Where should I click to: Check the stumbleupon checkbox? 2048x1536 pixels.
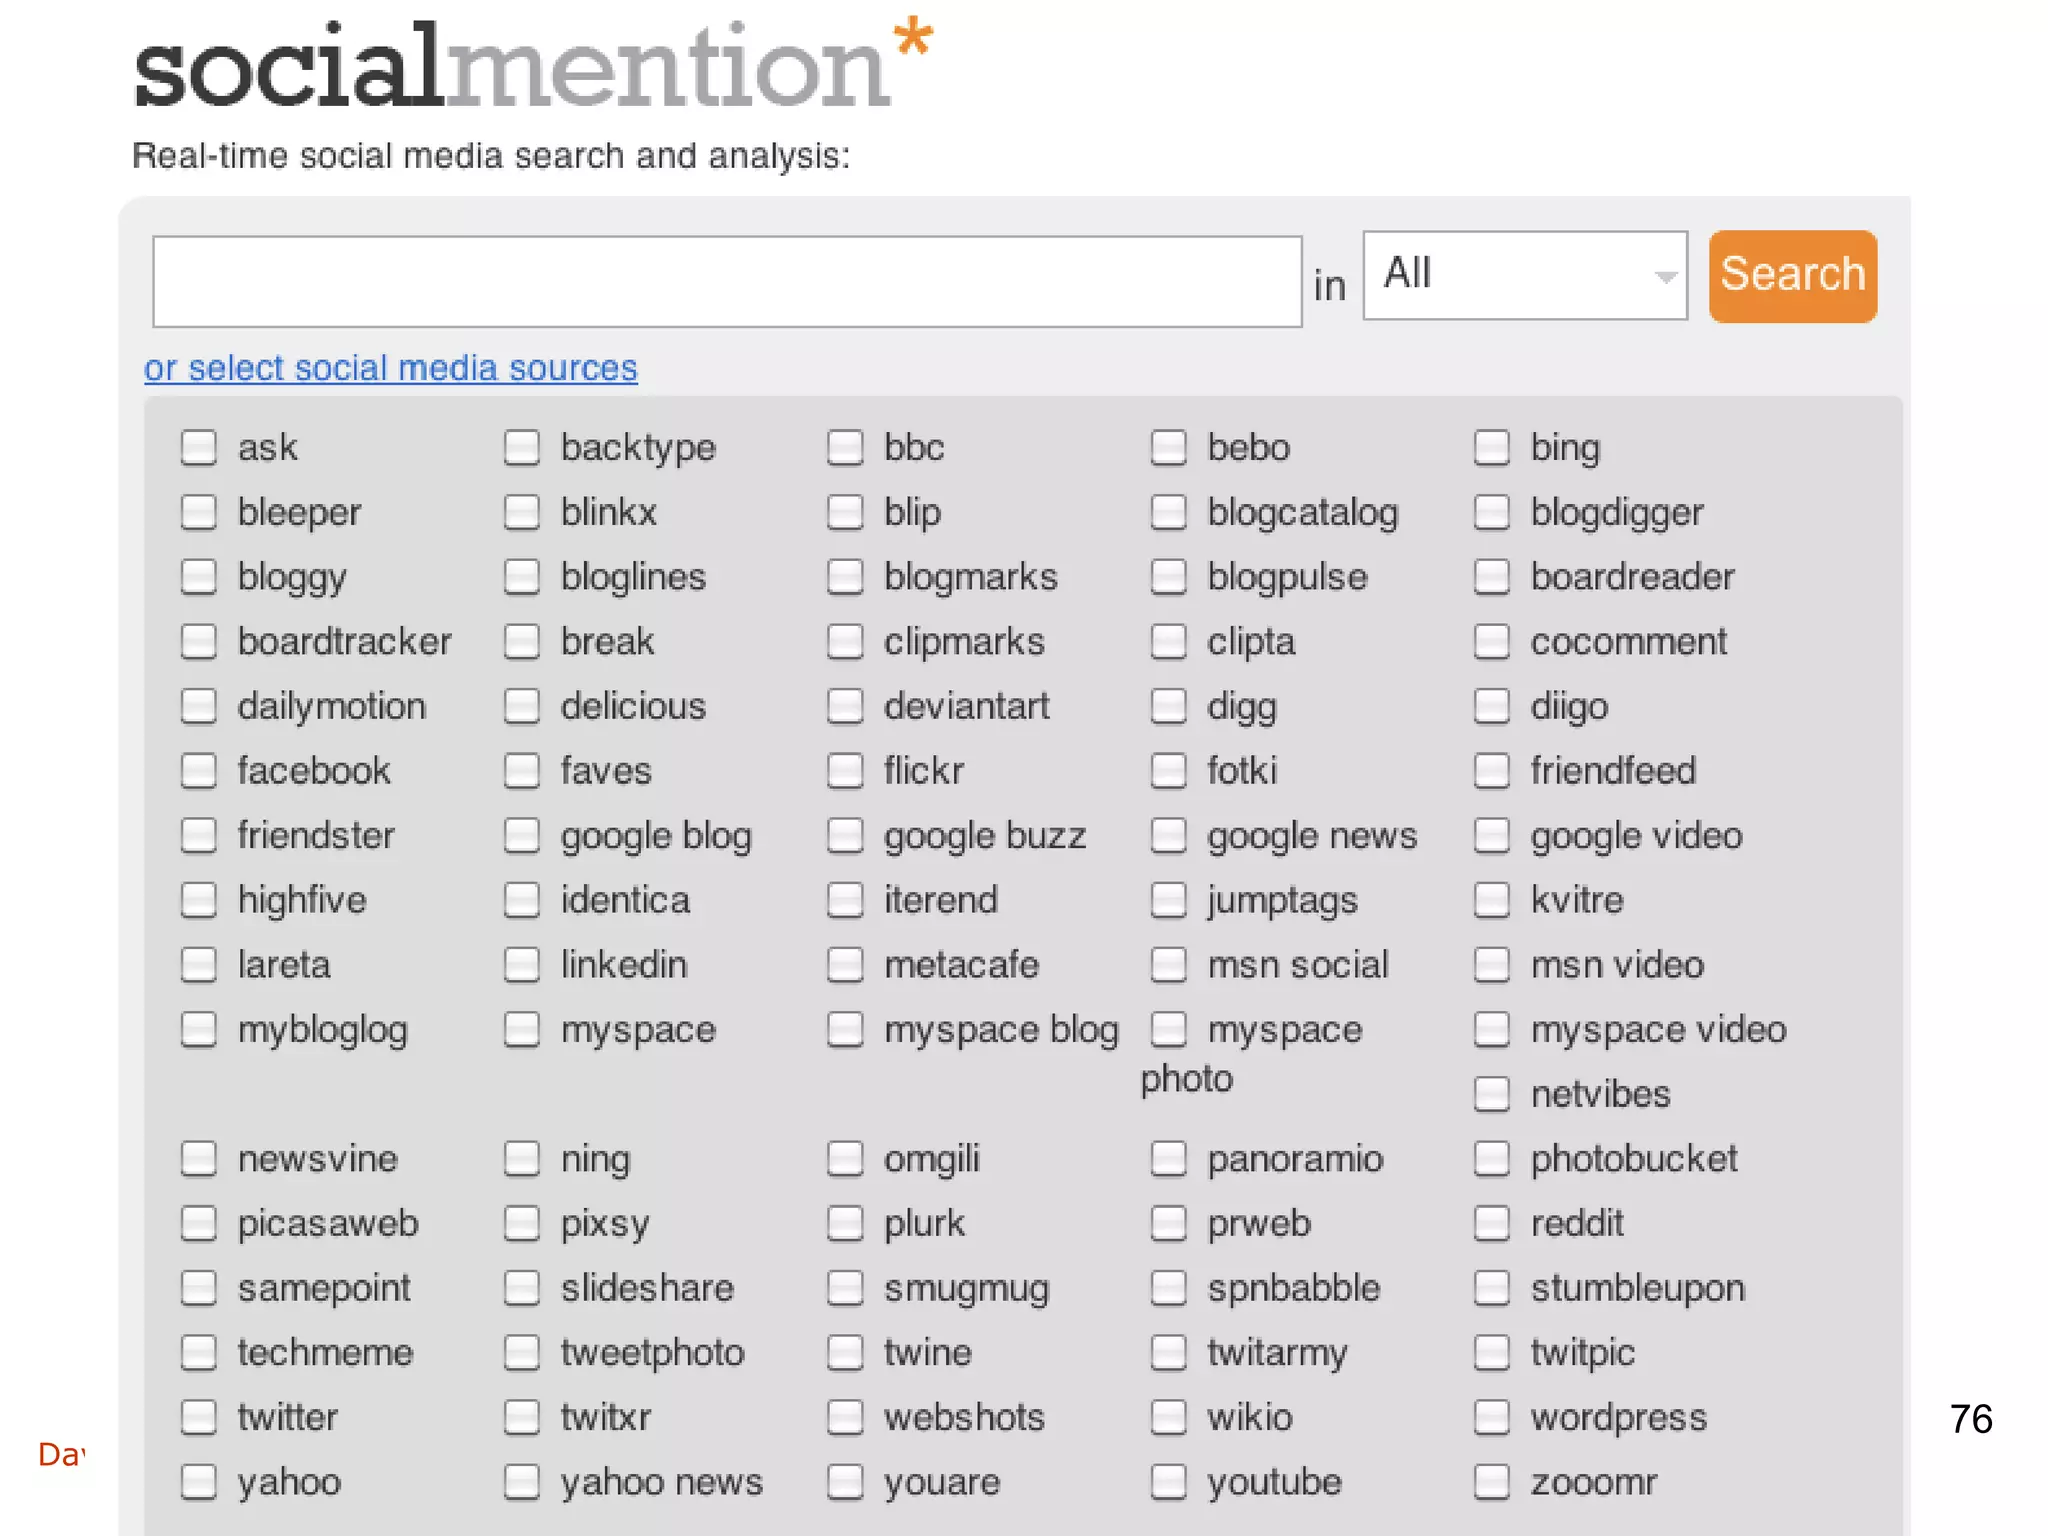tap(1491, 1288)
